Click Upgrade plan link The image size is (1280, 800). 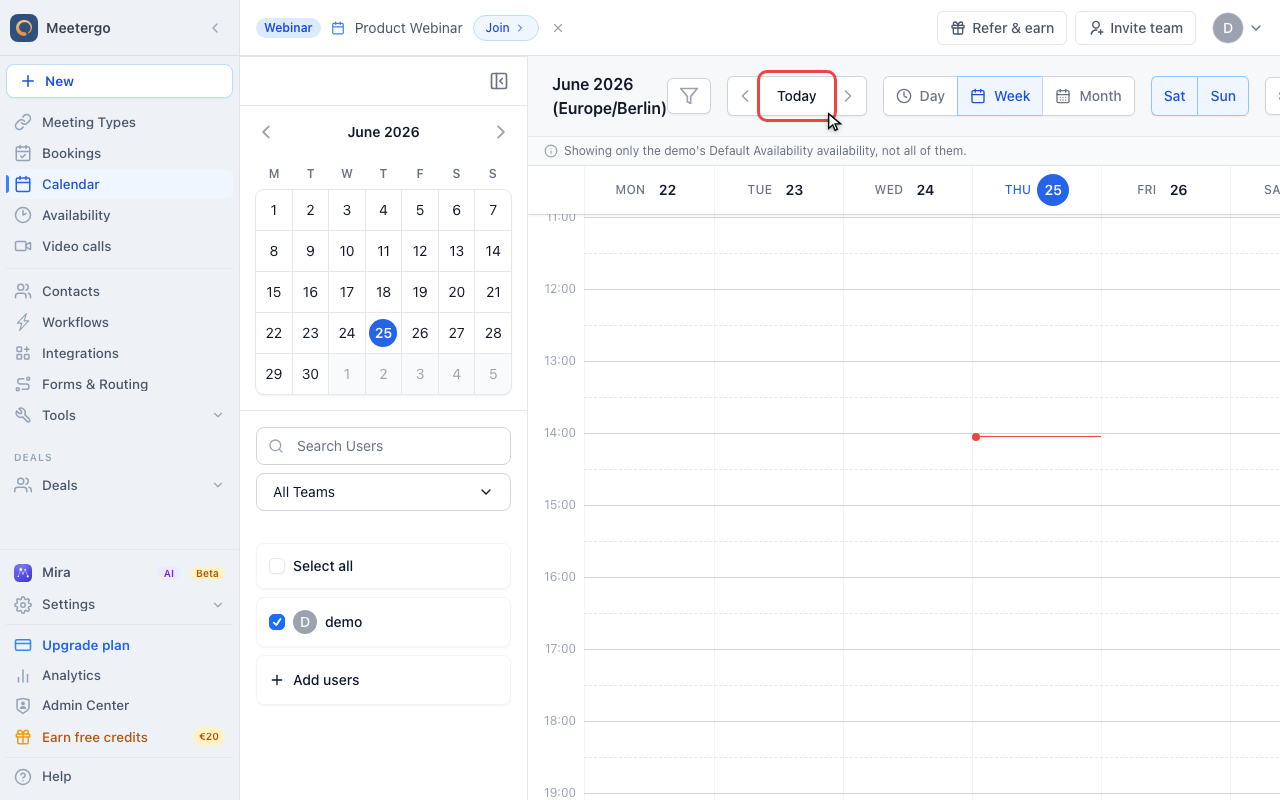tap(86, 645)
